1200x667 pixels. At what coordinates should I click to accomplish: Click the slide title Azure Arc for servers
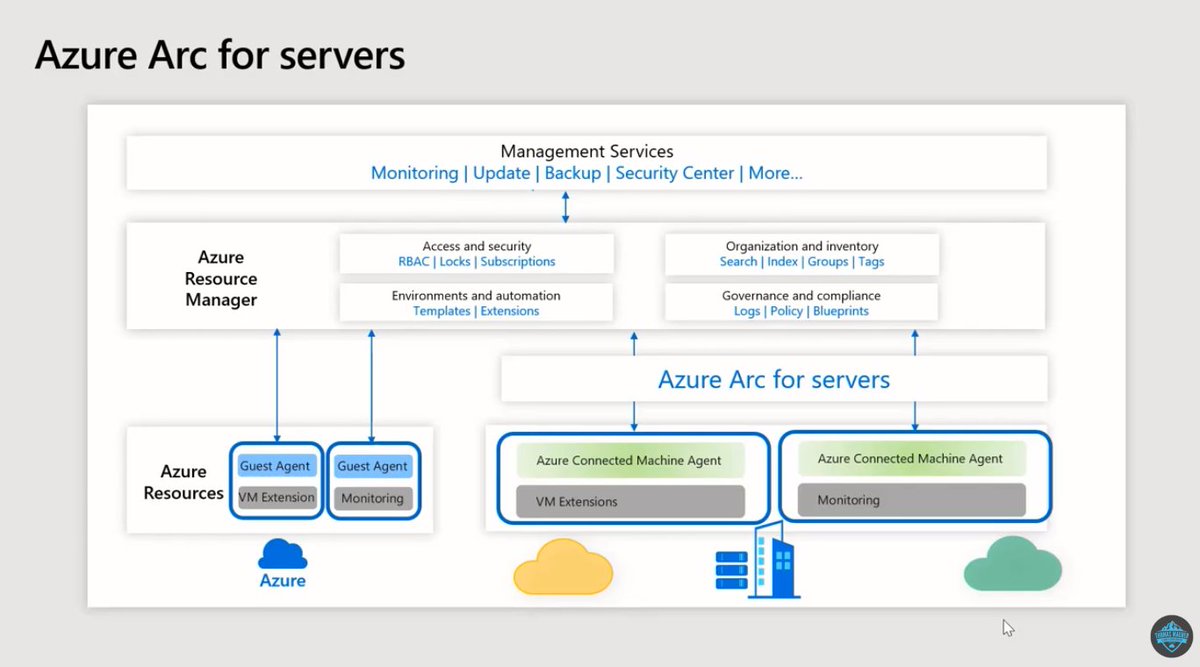pyautogui.click(x=220, y=56)
